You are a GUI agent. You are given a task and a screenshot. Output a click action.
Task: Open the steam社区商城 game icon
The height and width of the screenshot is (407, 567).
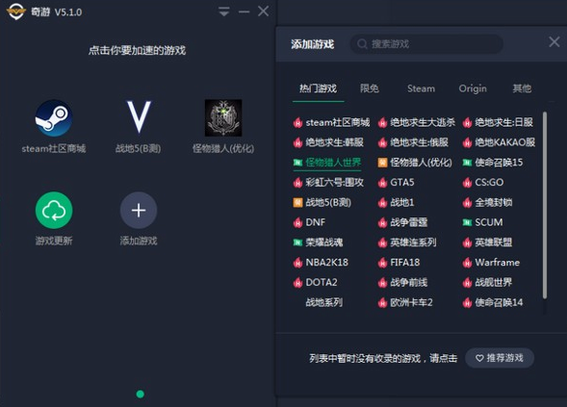(54, 118)
